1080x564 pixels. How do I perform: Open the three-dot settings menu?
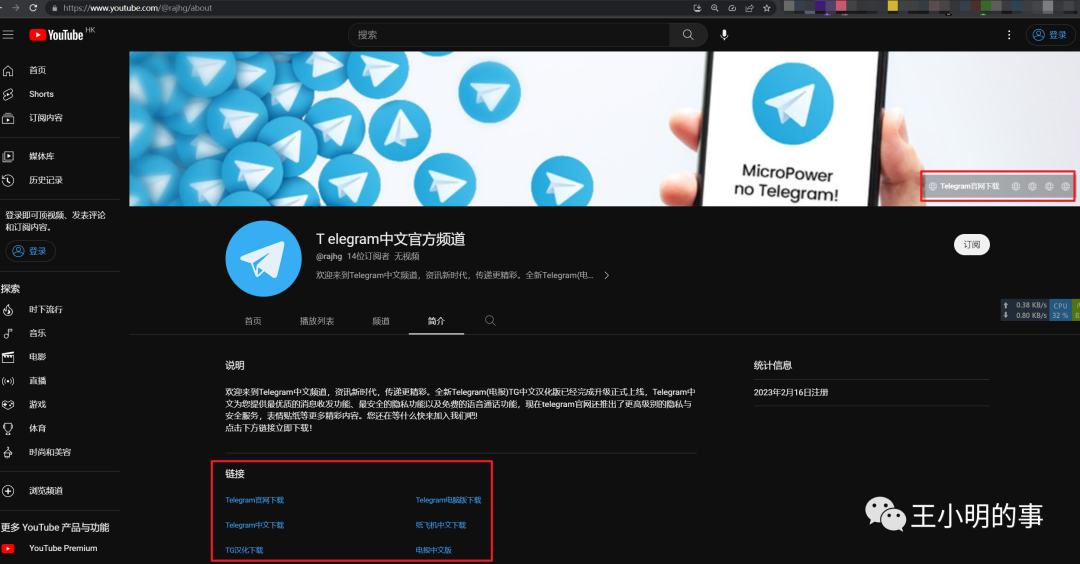[x=1009, y=34]
